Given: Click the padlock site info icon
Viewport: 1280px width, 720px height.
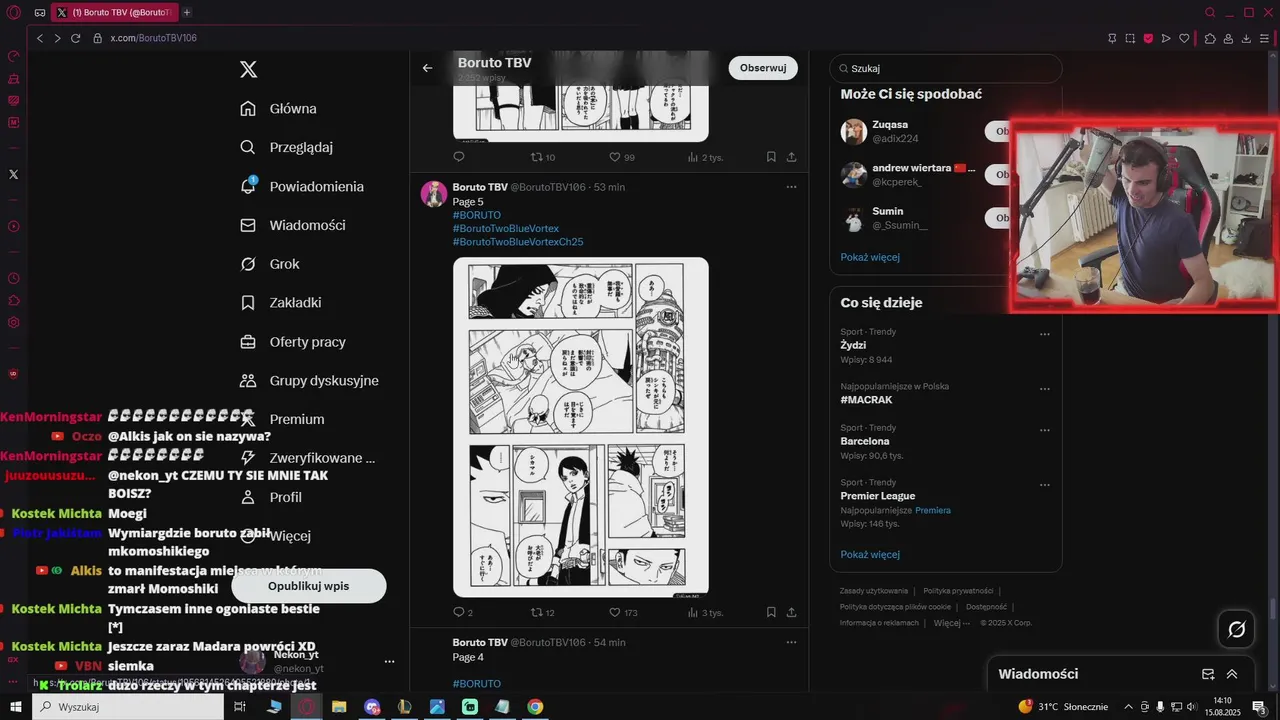Looking at the screenshot, I should point(98,38).
